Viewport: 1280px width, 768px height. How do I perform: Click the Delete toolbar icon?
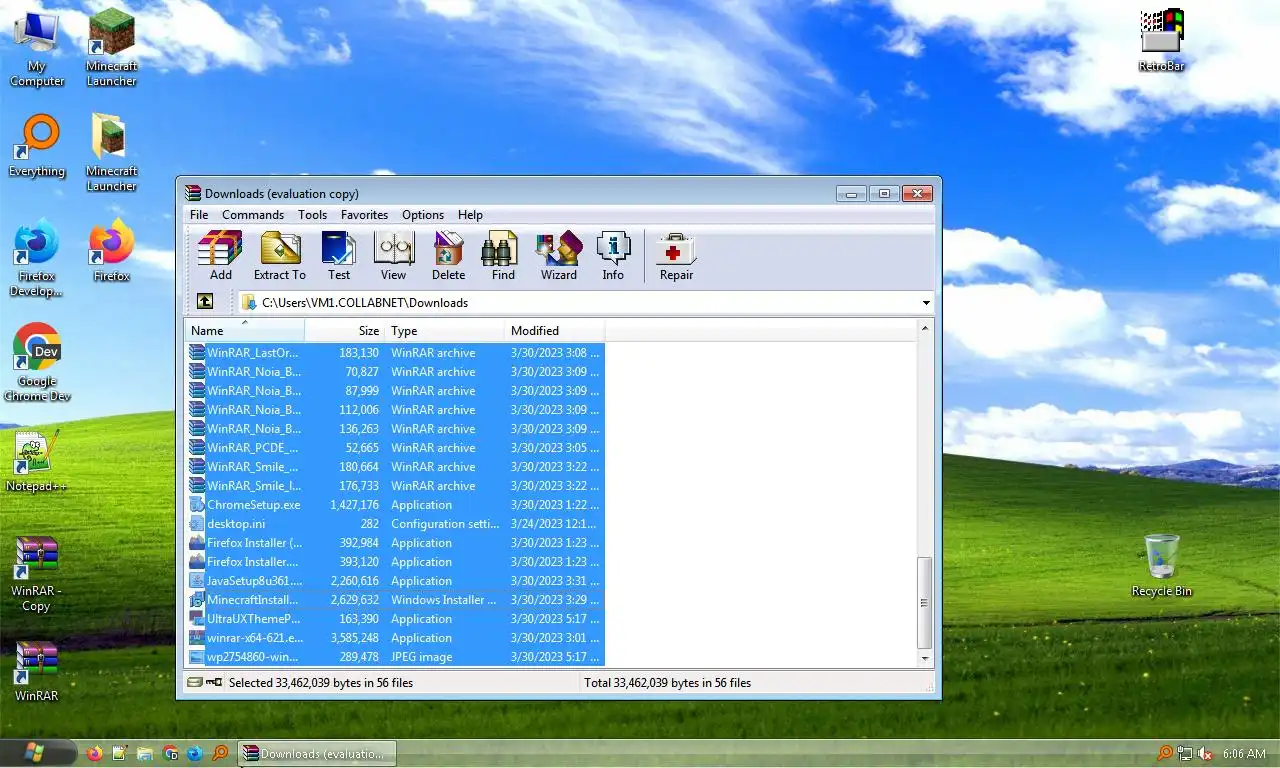pos(448,256)
